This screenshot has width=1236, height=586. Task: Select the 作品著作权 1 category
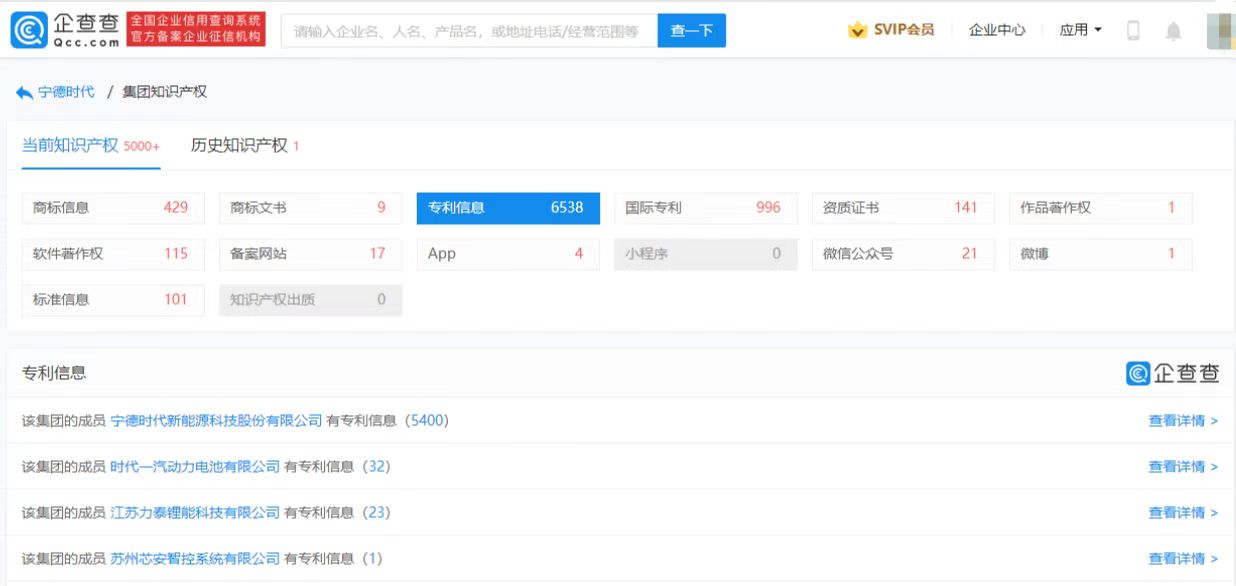coord(1100,208)
